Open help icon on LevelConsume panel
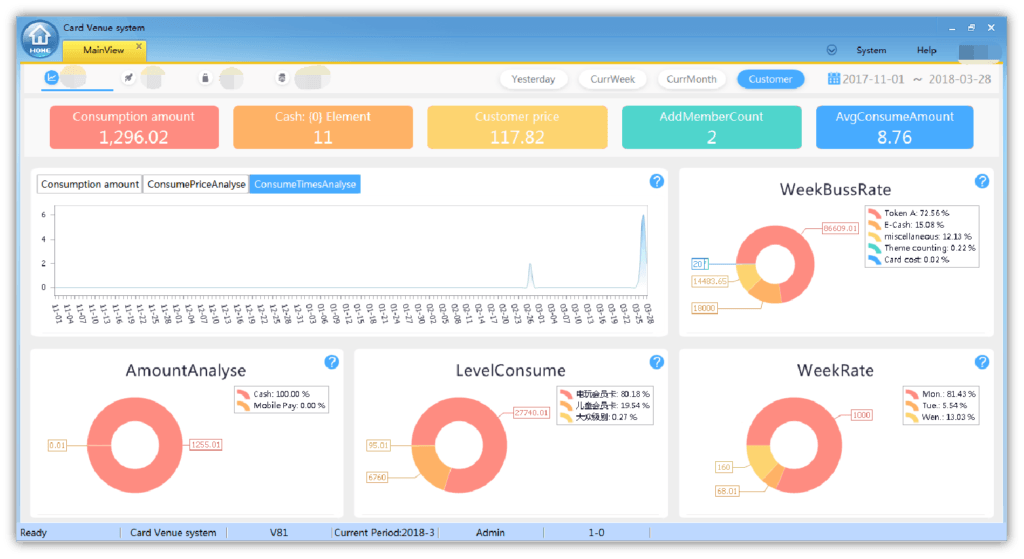The height and width of the screenshot is (559, 1024). [x=656, y=362]
